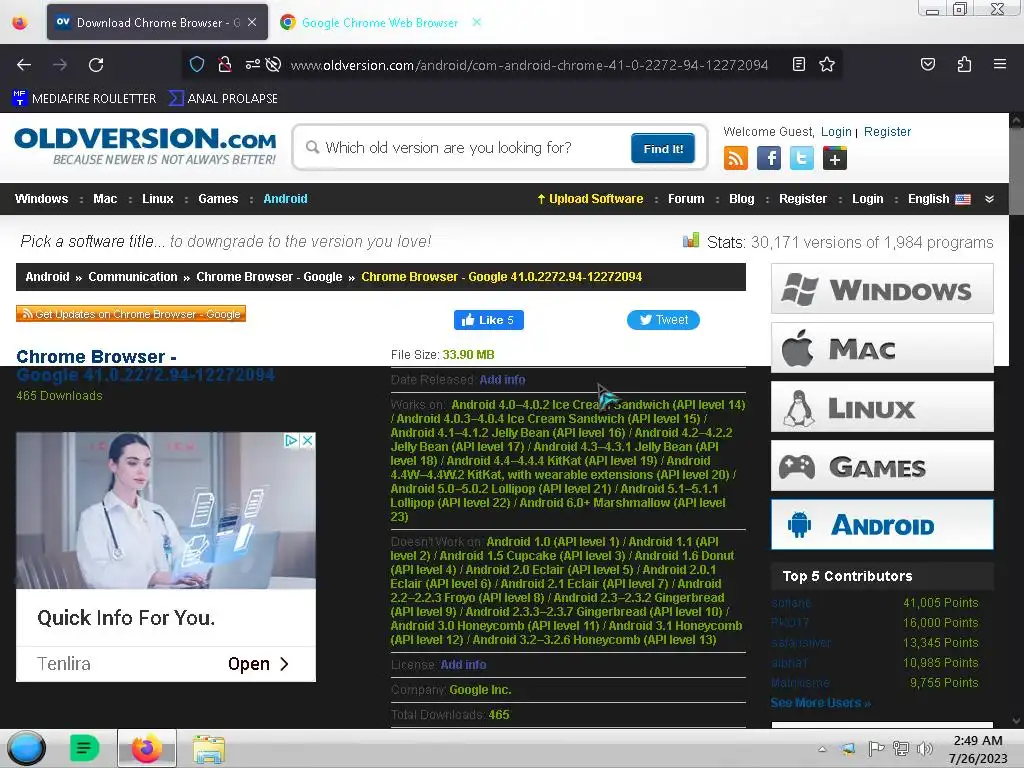This screenshot has width=1024, height=768.
Task: Close the advertisement with the X icon
Action: [308, 441]
